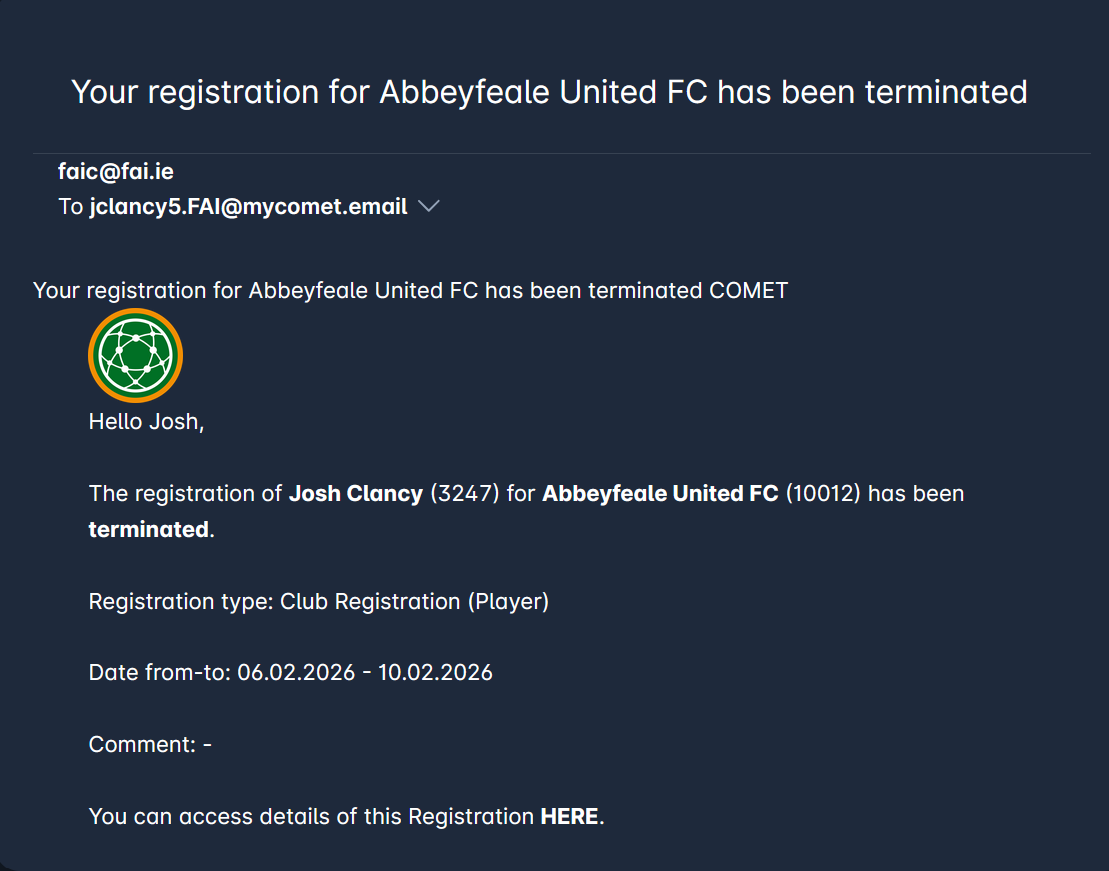Click the Comment line
This screenshot has width=1109, height=871.
(x=150, y=745)
